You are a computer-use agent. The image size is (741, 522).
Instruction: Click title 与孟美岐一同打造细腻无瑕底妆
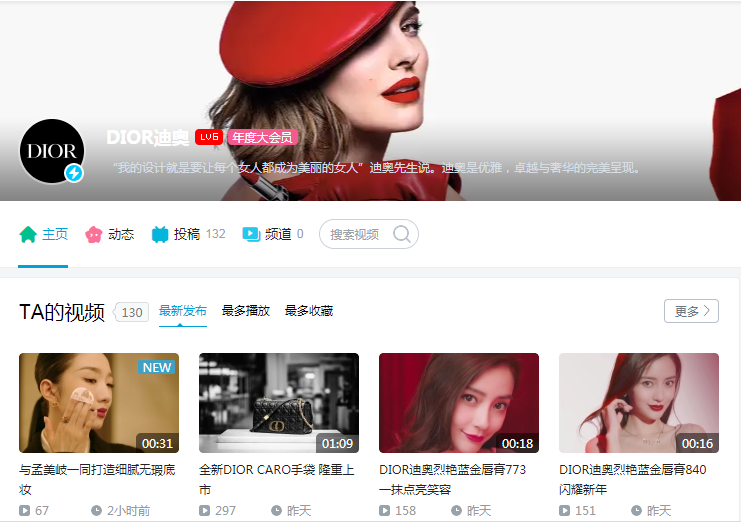(97, 479)
